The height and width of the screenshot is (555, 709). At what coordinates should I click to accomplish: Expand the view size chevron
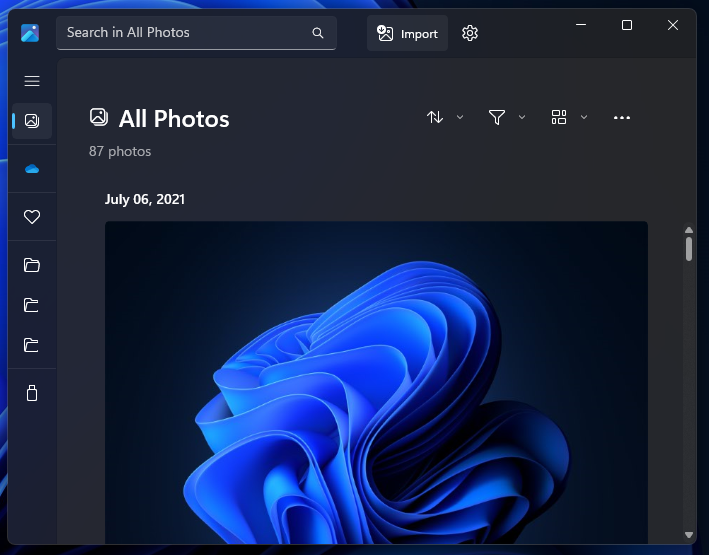point(584,117)
